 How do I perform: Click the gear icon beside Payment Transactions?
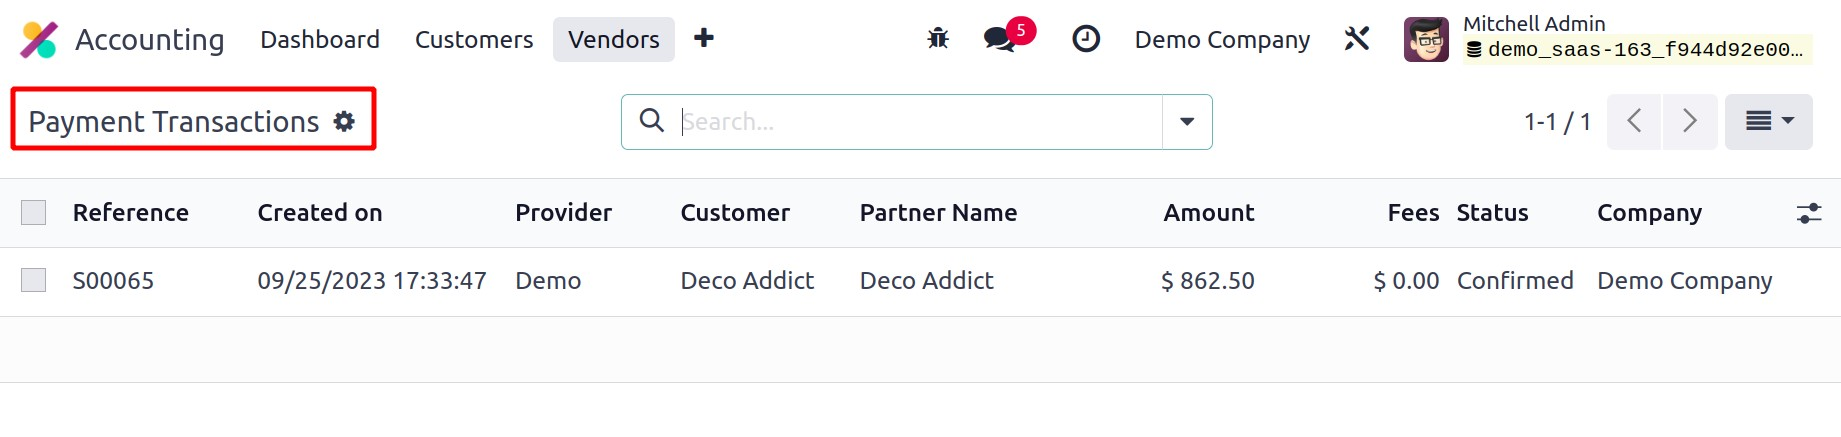click(x=344, y=121)
